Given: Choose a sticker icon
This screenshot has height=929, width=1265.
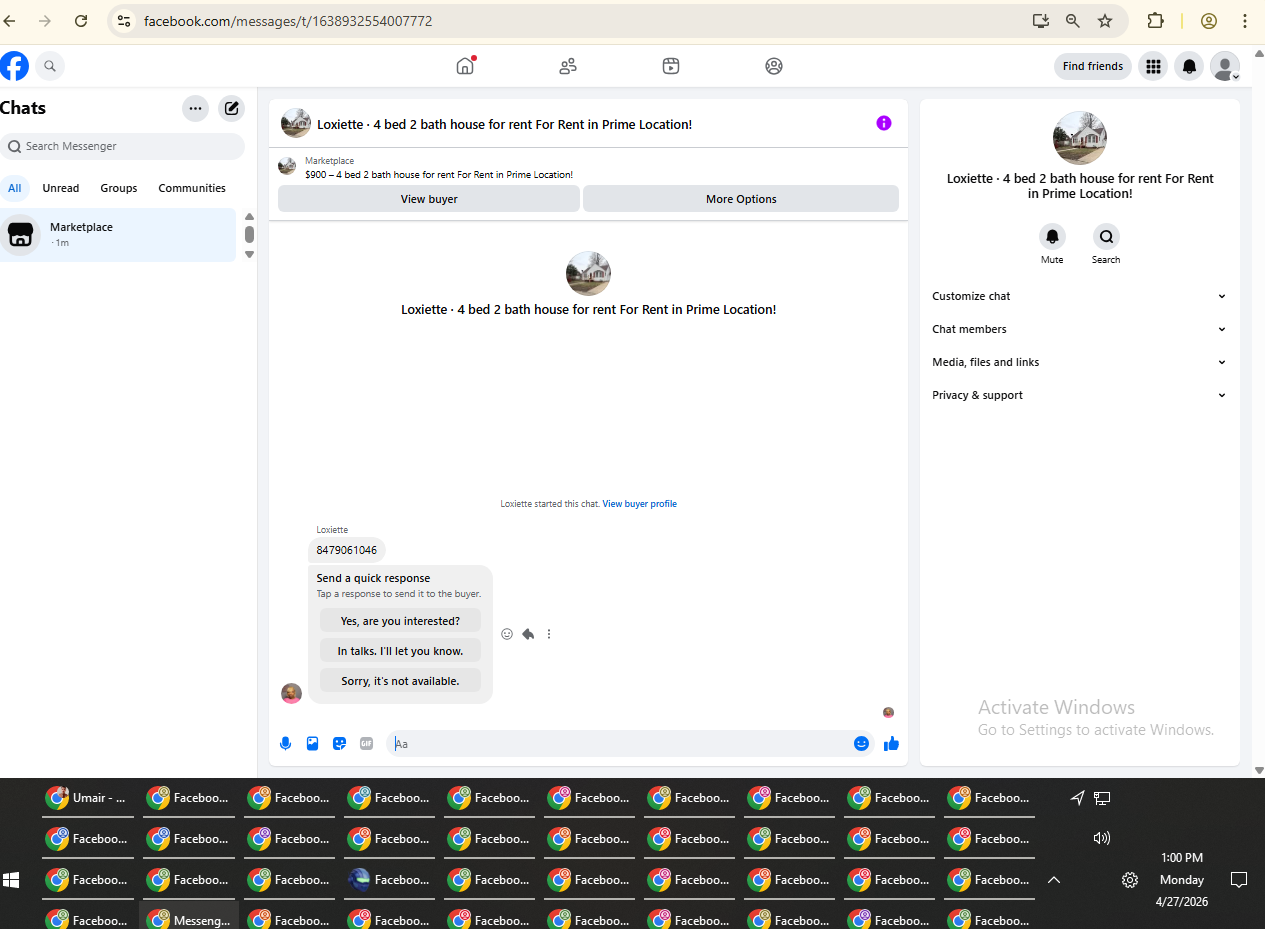Looking at the screenshot, I should [x=339, y=743].
